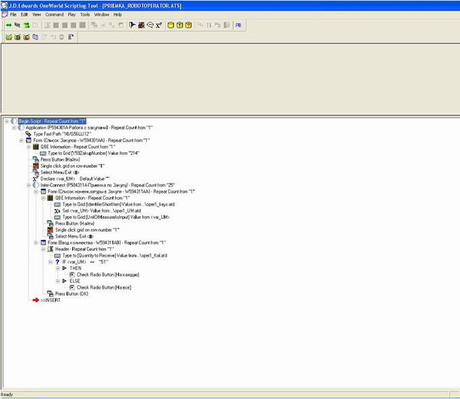Click the Ready status bar text

coord(7,395)
